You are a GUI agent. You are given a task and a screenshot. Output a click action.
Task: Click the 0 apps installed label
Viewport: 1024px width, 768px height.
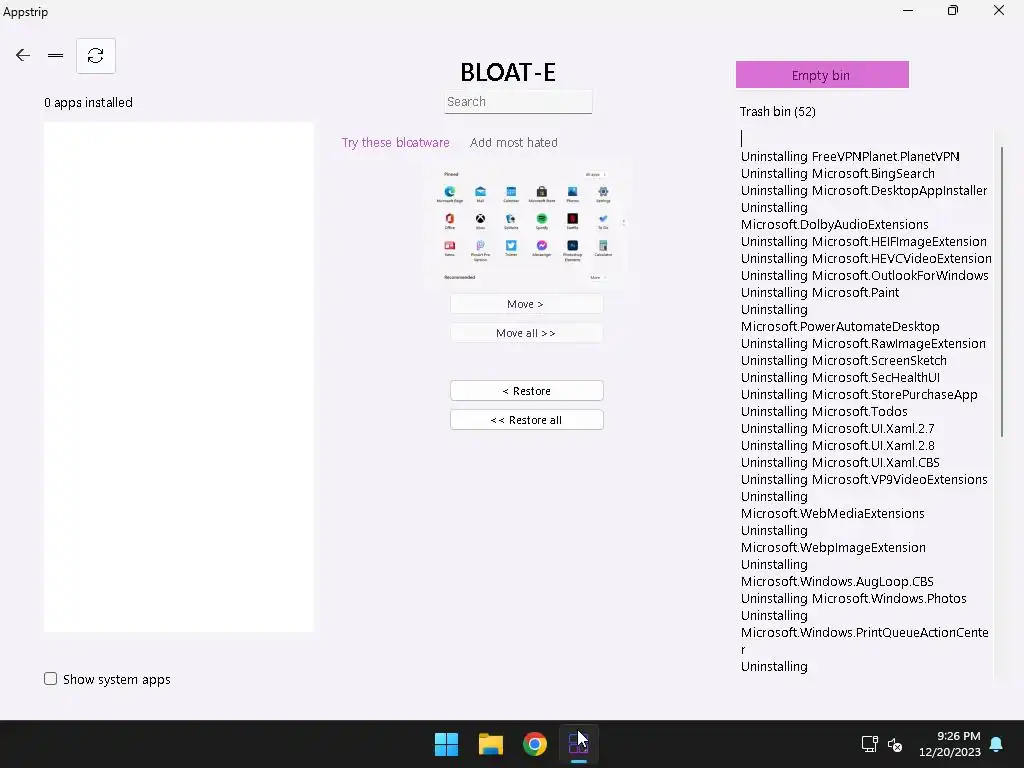click(88, 103)
